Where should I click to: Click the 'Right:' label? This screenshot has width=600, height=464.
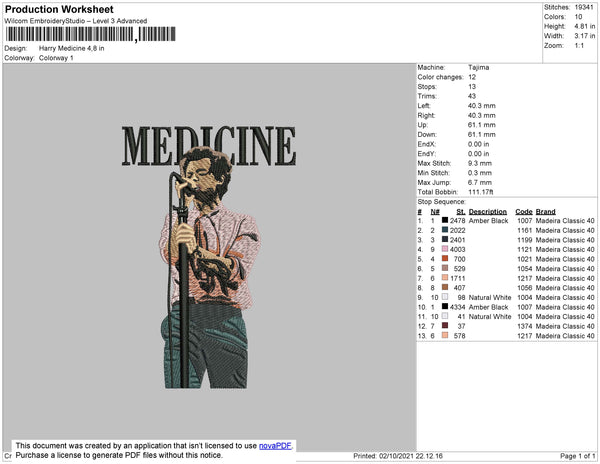point(426,115)
